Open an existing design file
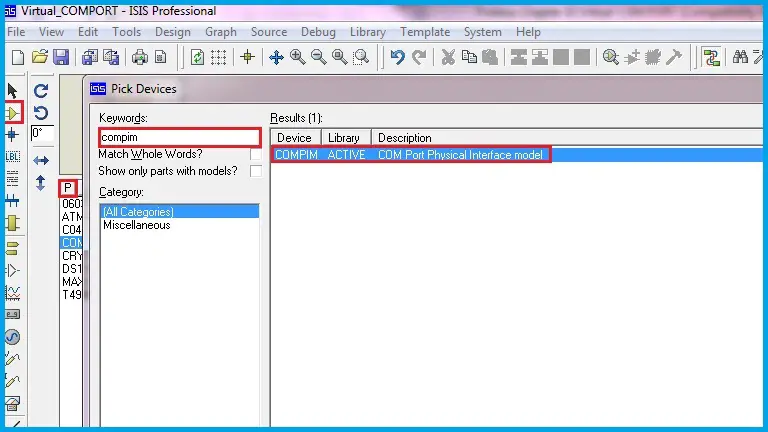768x432 pixels. tap(40, 57)
